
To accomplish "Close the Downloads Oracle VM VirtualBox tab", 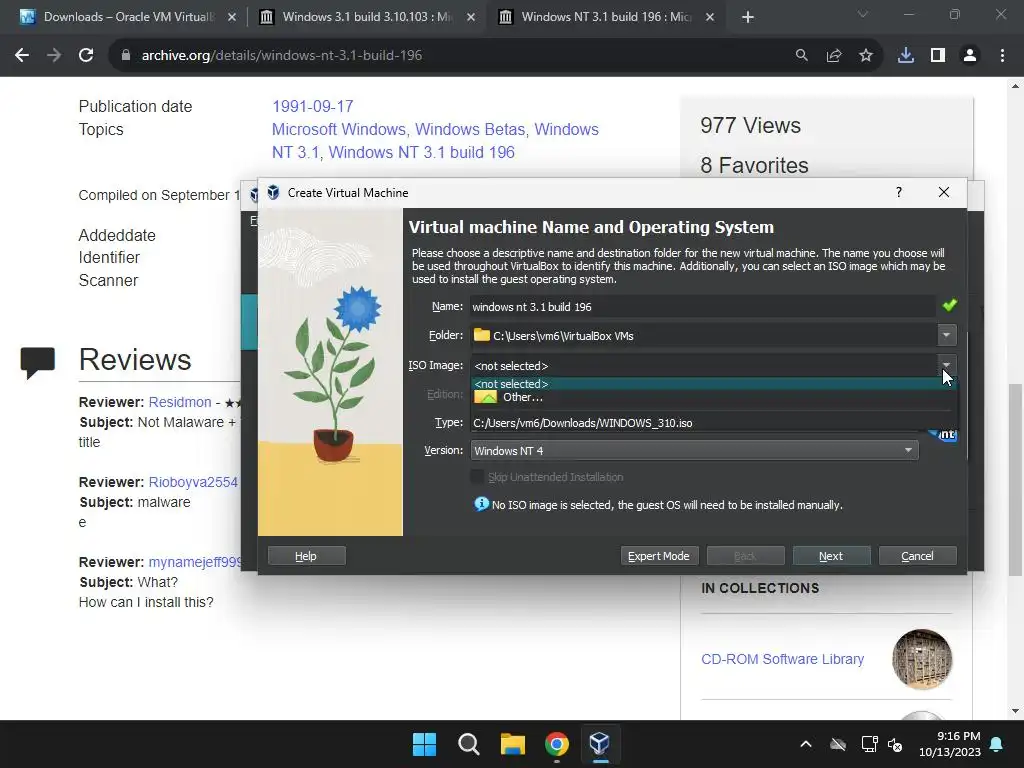I will pyautogui.click(x=231, y=17).
